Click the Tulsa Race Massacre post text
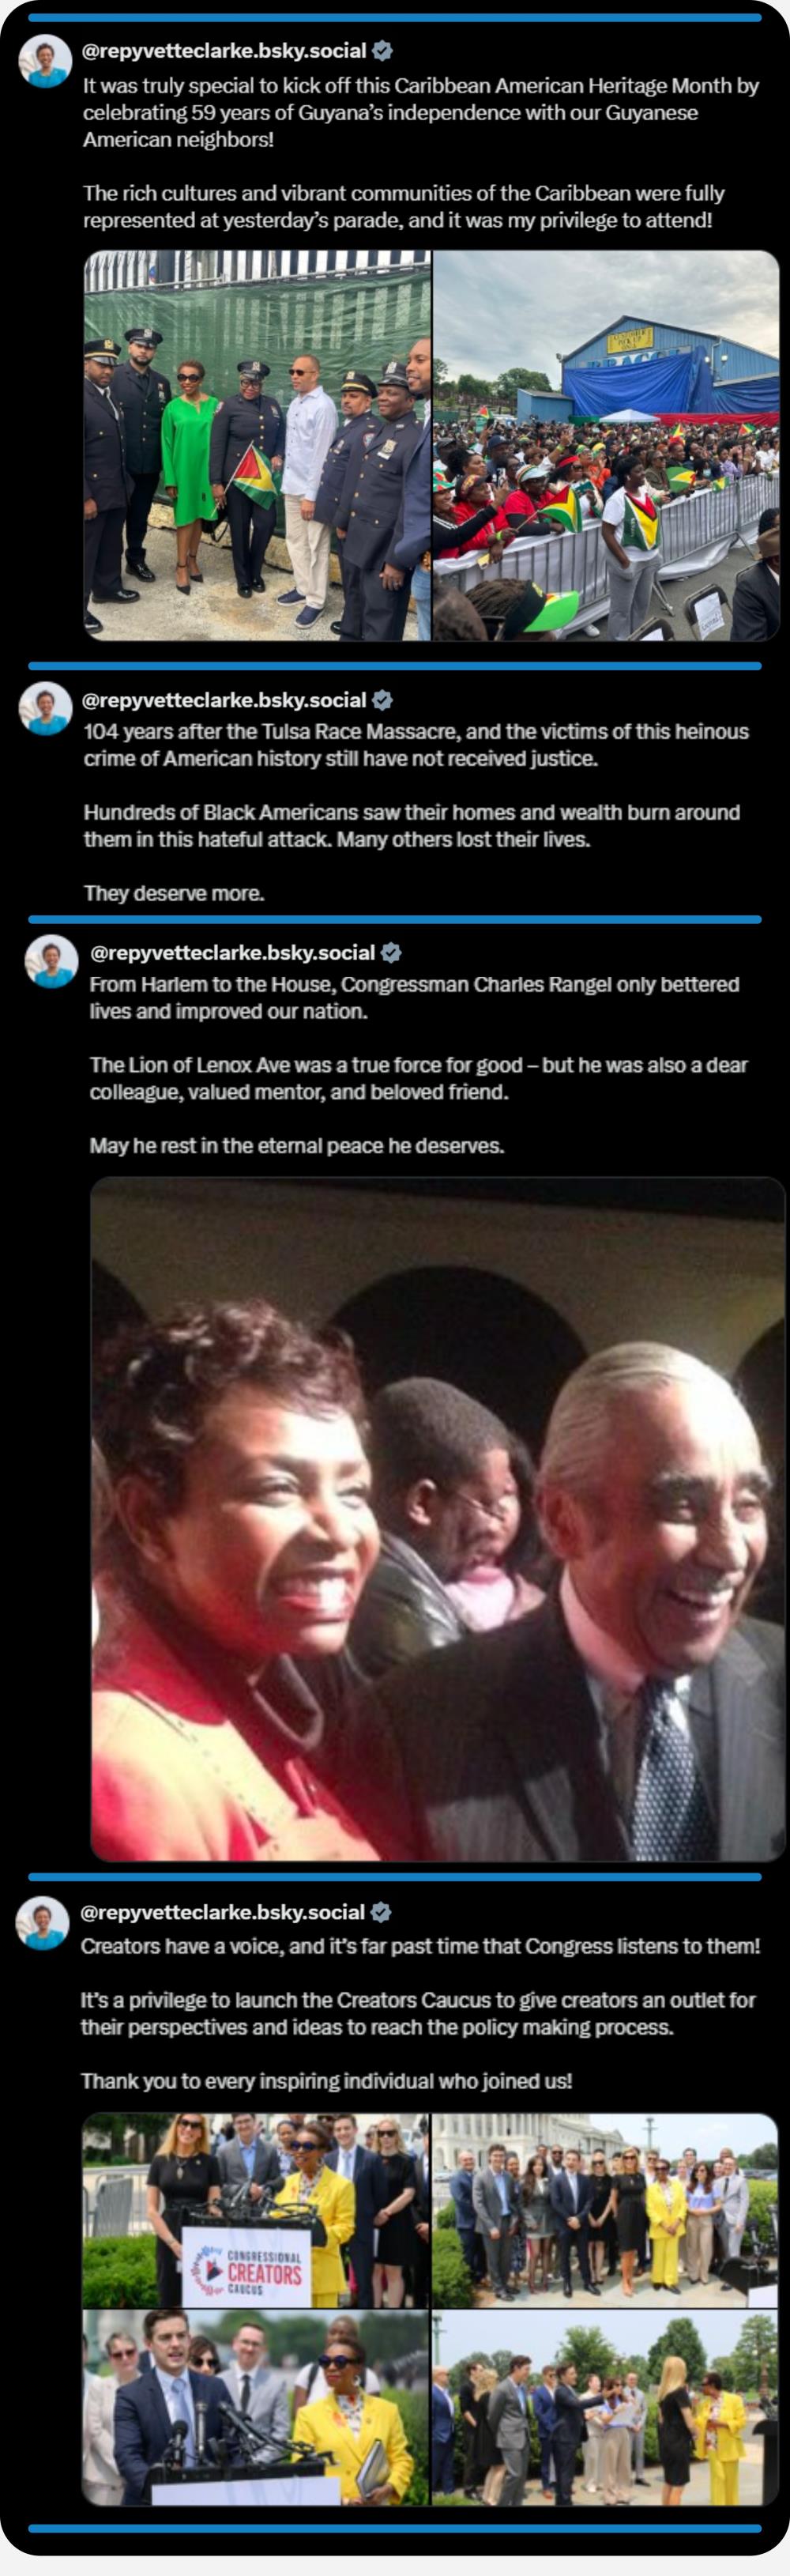 click(x=416, y=812)
